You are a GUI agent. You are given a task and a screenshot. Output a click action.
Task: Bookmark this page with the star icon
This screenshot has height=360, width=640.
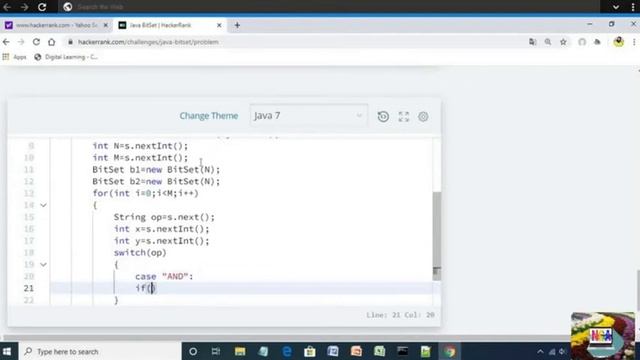point(563,42)
